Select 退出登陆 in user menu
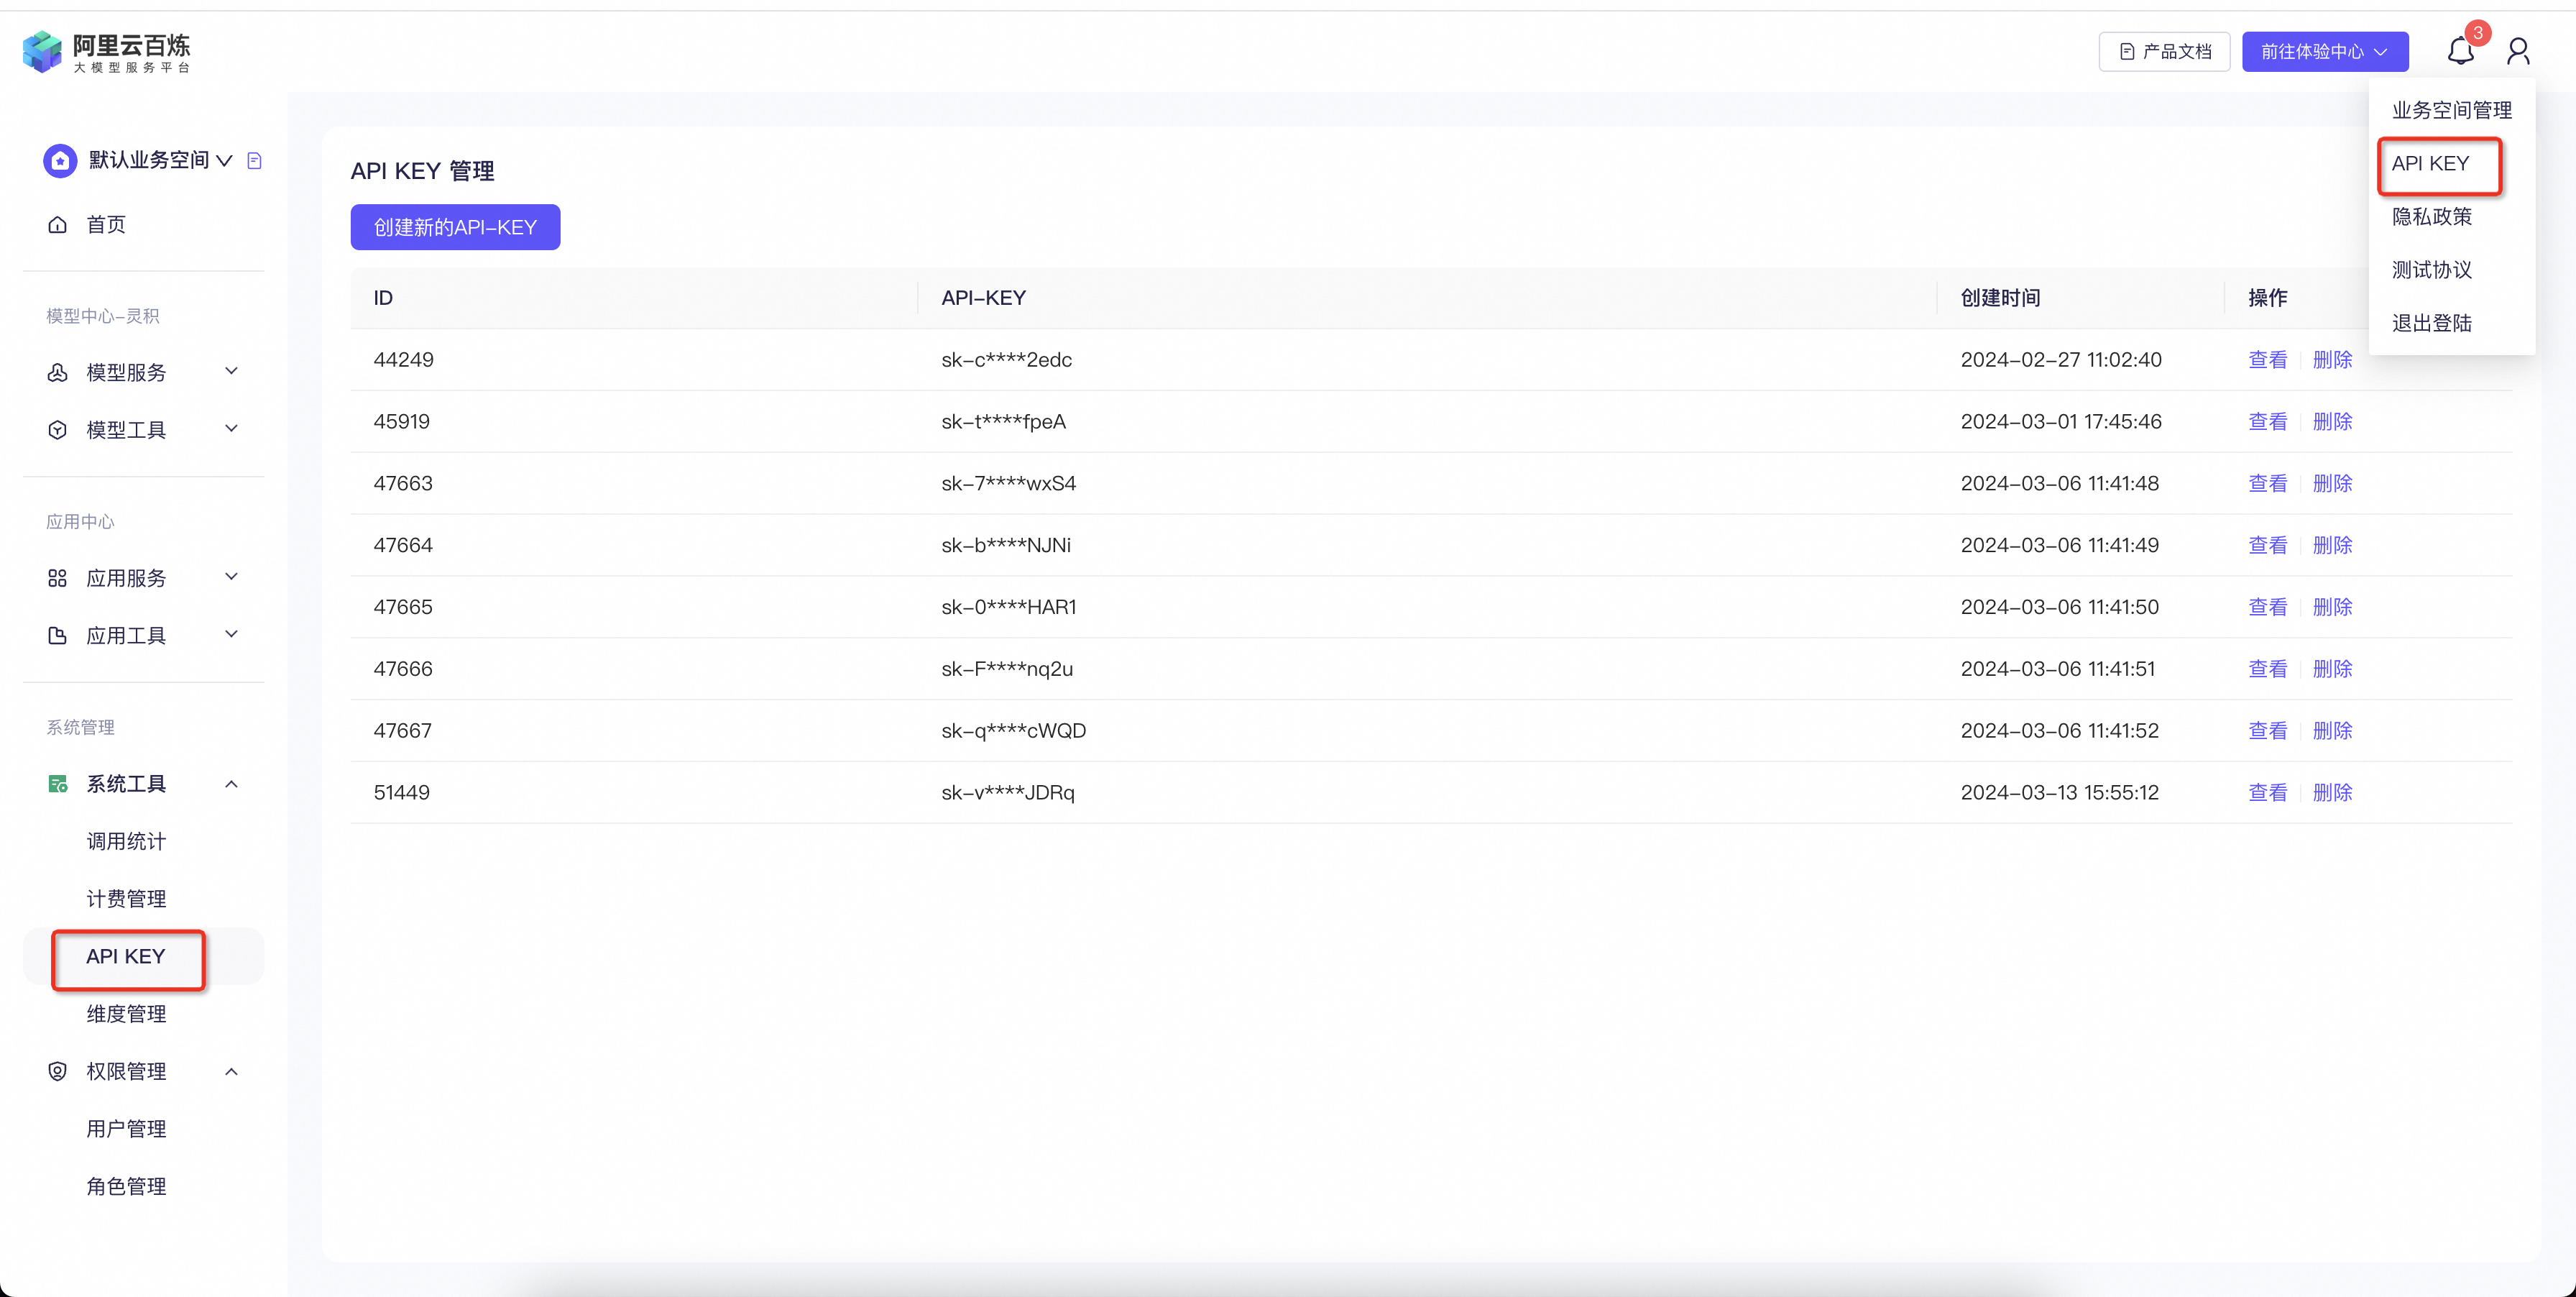This screenshot has width=2576, height=1297. 2431,323
